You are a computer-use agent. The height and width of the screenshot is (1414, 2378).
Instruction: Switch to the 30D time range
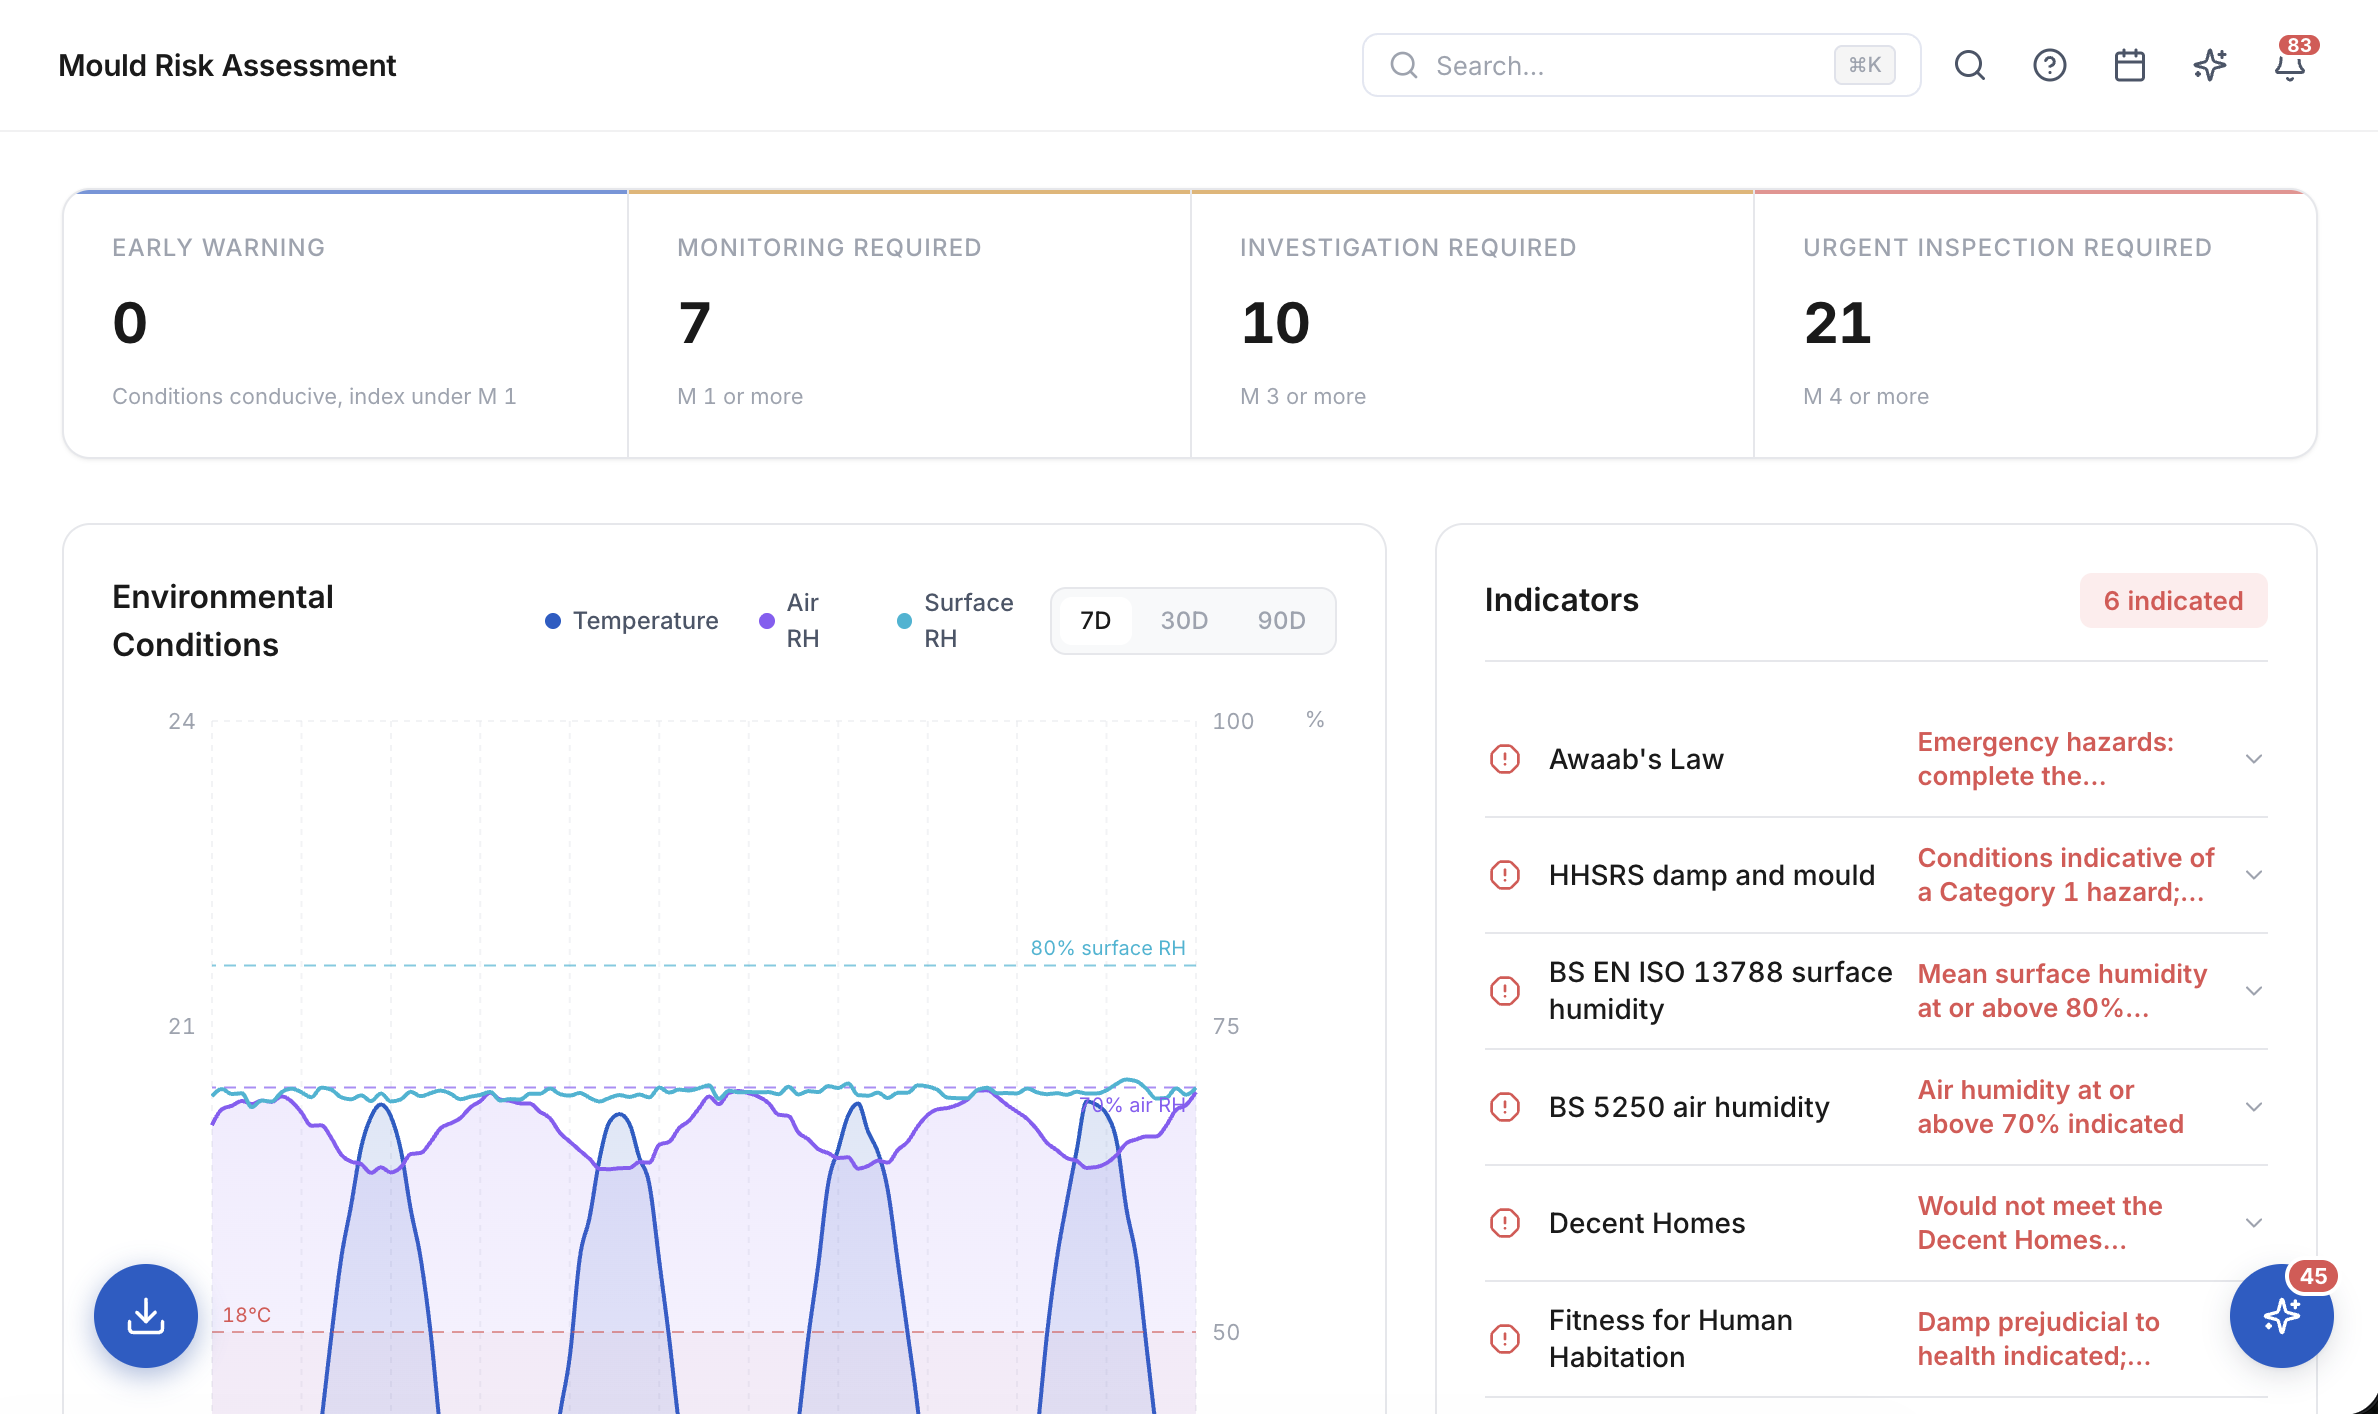(x=1184, y=621)
